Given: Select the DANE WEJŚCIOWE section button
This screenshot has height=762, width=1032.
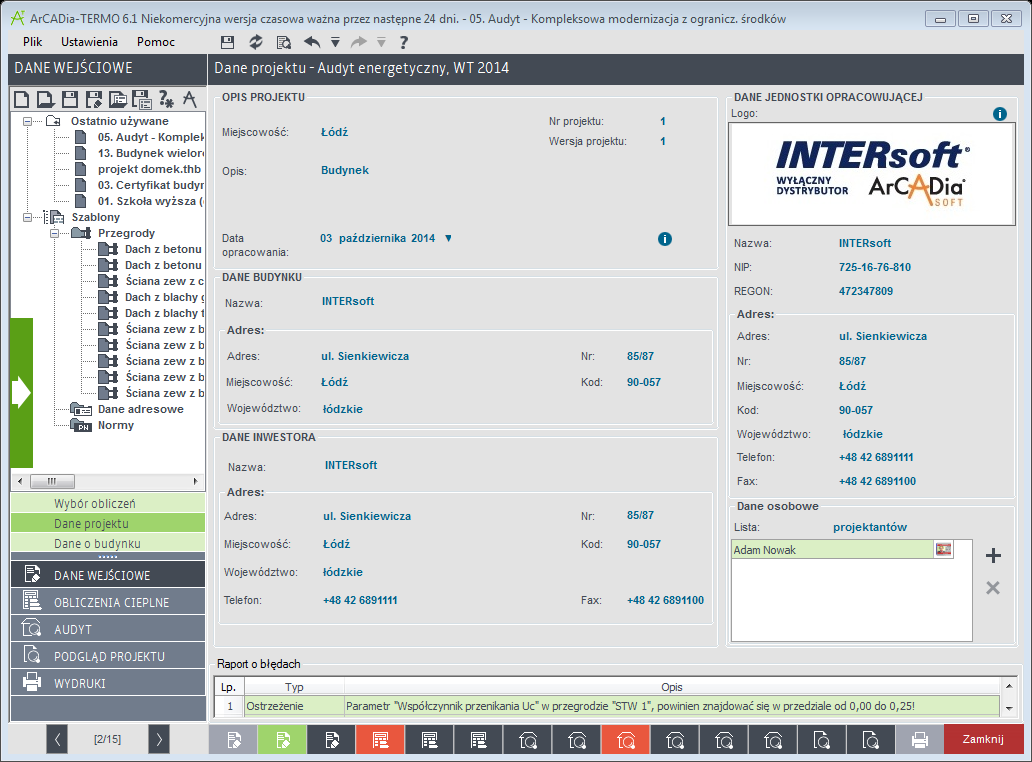Looking at the screenshot, I should click(108, 575).
